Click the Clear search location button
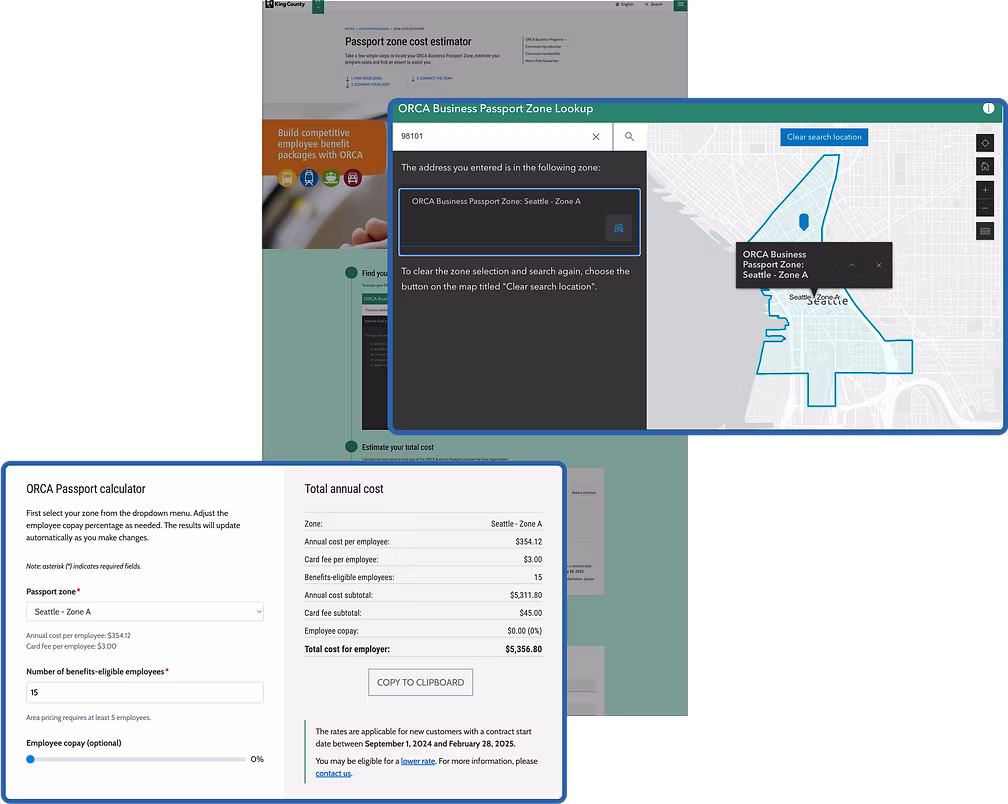 pos(824,137)
